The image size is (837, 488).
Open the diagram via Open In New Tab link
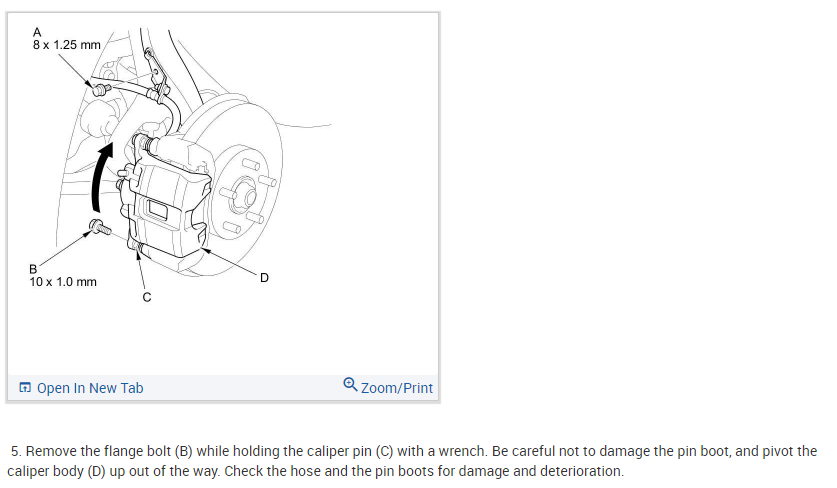(x=90, y=388)
